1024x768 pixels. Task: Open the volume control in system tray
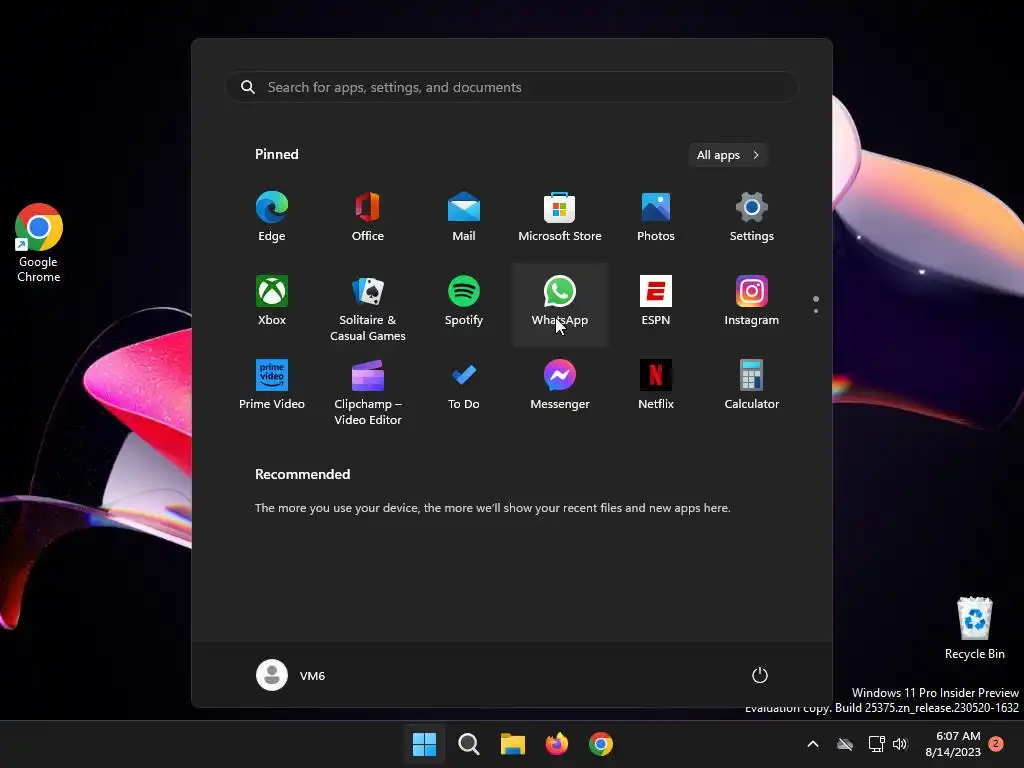(x=900, y=744)
